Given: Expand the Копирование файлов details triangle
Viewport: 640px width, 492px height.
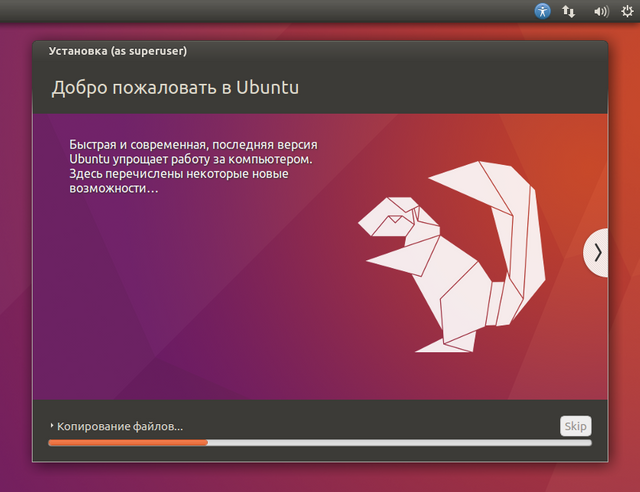Looking at the screenshot, I should tap(52, 425).
